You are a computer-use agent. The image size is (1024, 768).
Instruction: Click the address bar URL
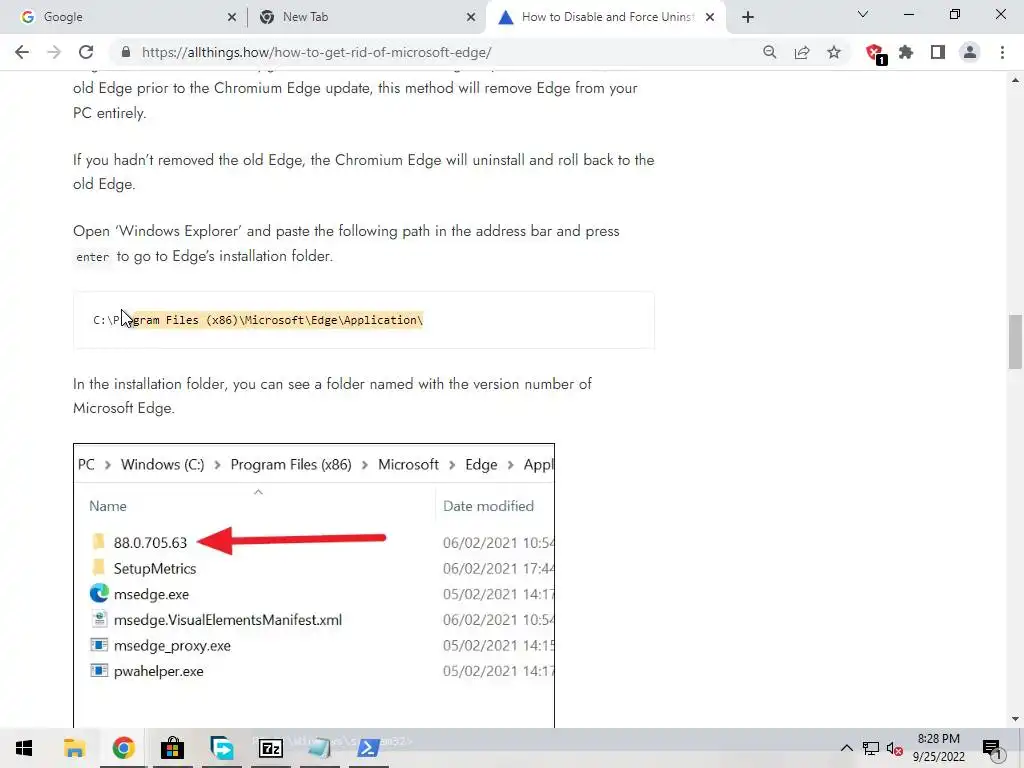coord(317,52)
